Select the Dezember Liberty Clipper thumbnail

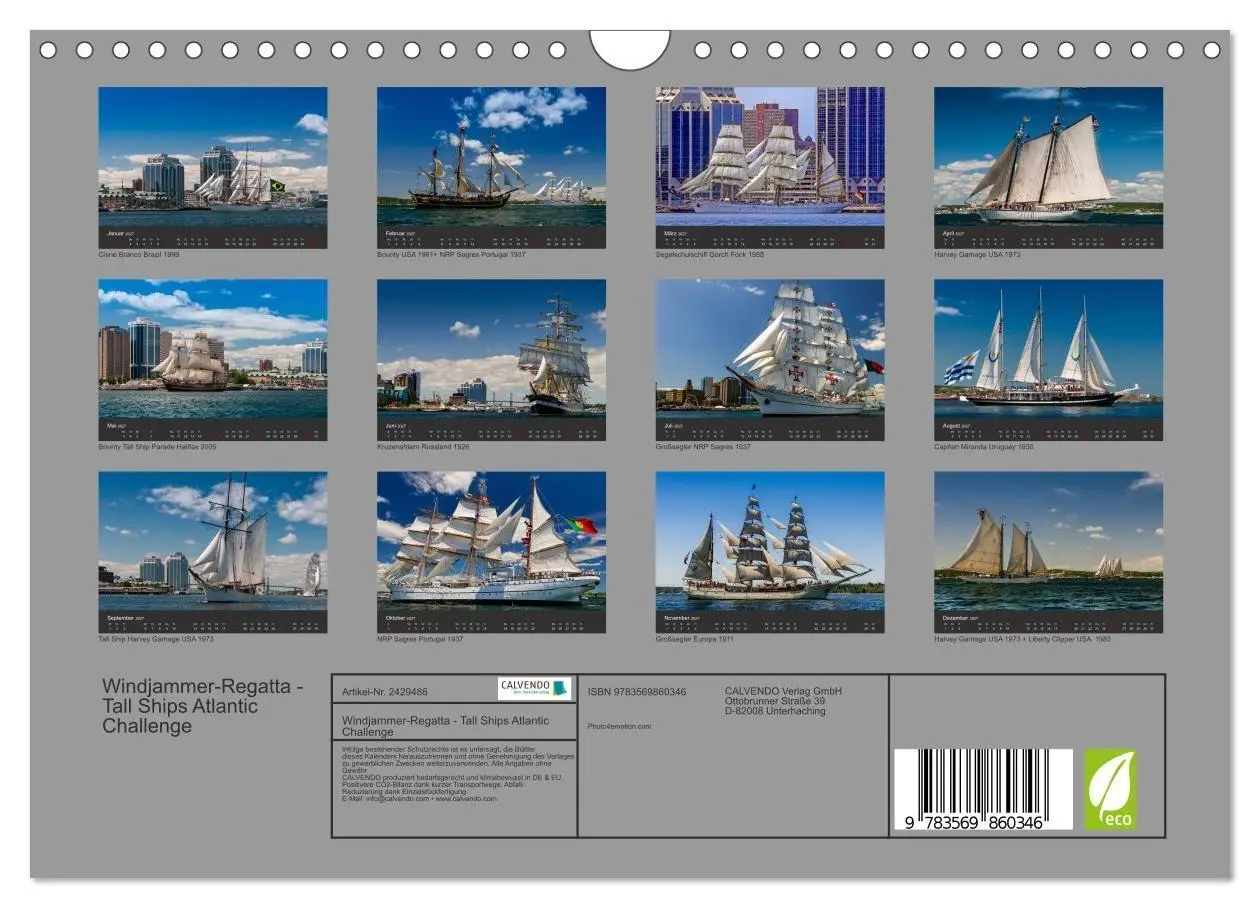click(x=1049, y=552)
